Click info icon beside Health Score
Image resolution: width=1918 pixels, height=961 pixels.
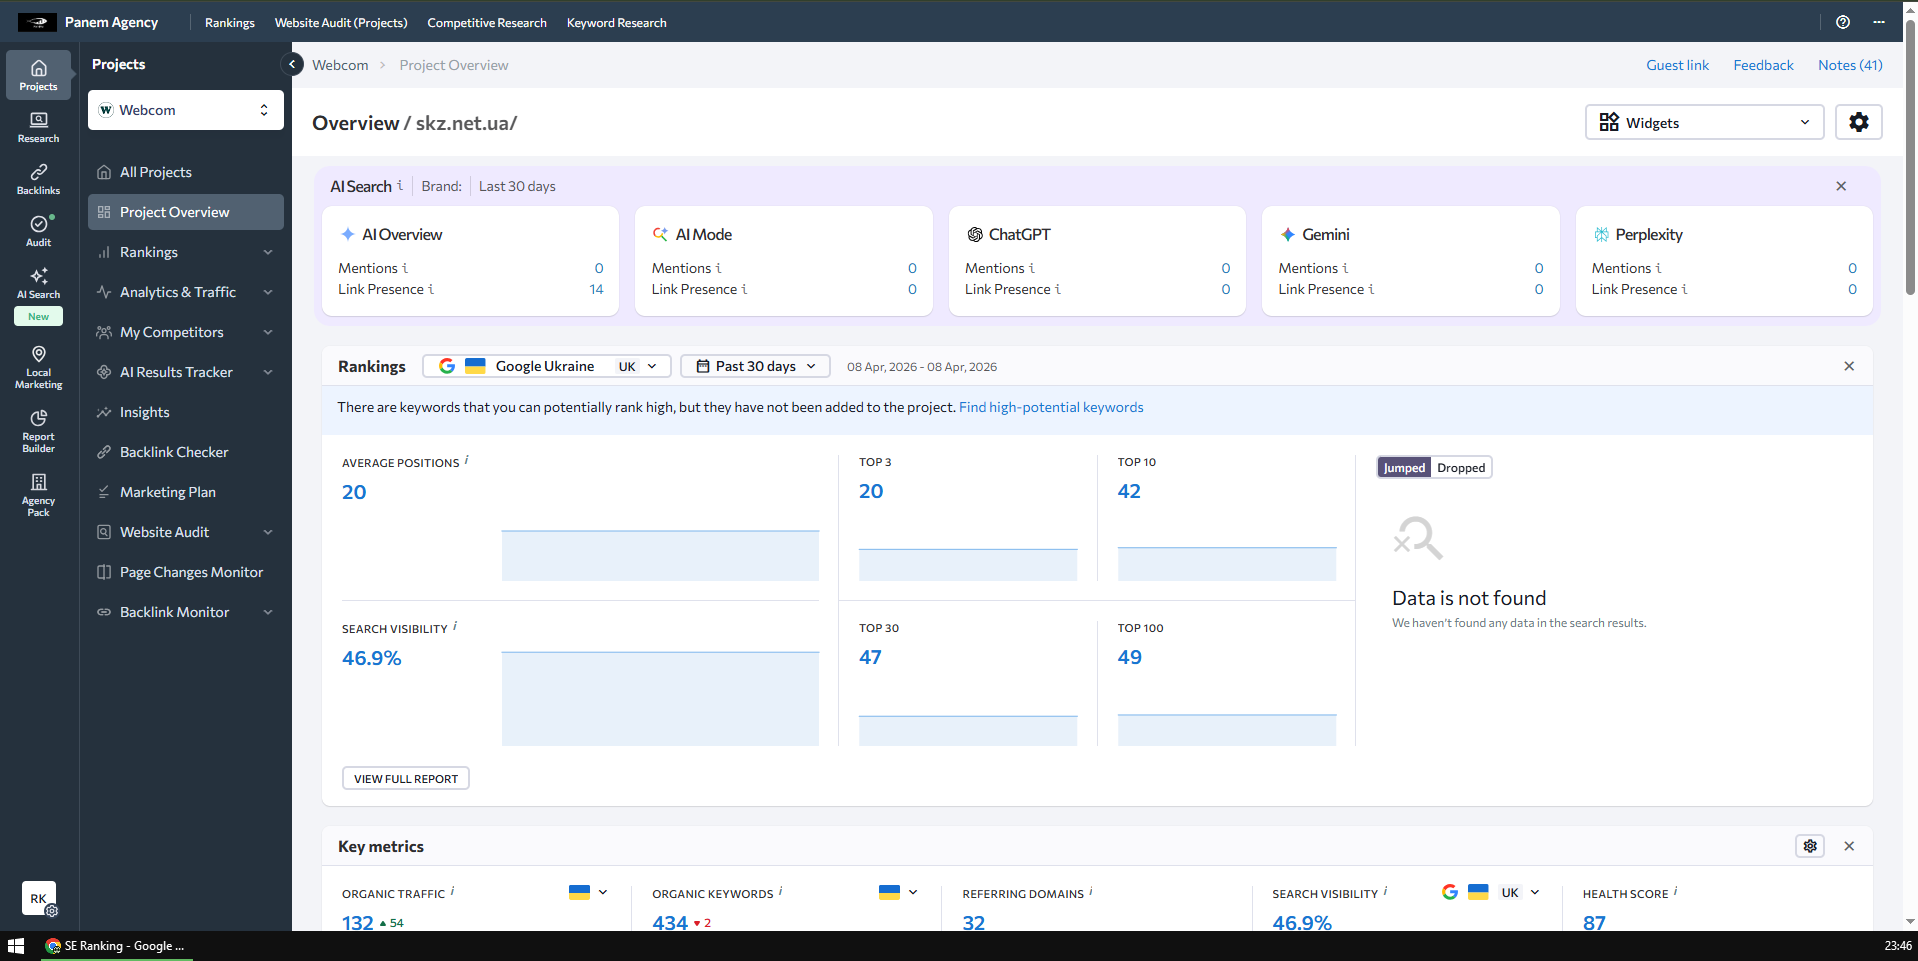(x=1675, y=891)
